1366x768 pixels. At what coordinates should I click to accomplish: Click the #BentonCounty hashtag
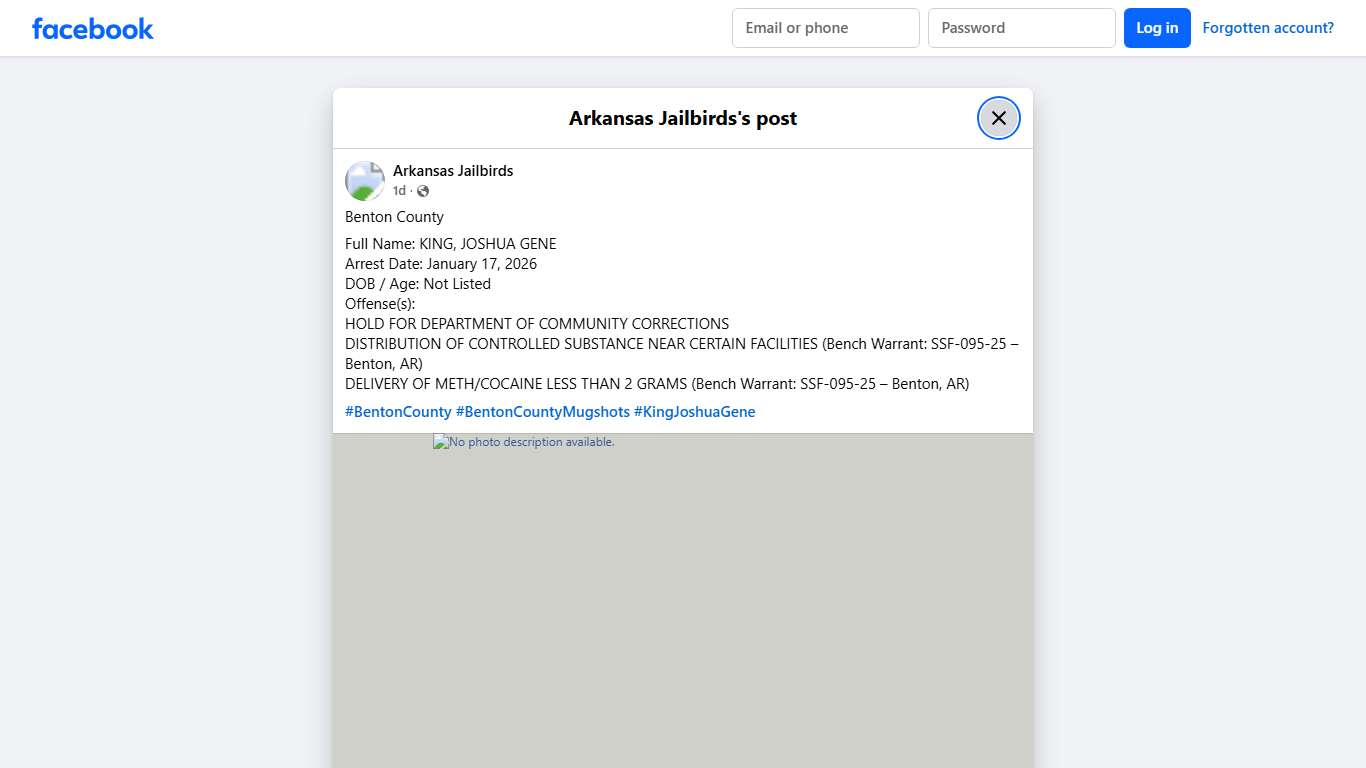point(398,411)
